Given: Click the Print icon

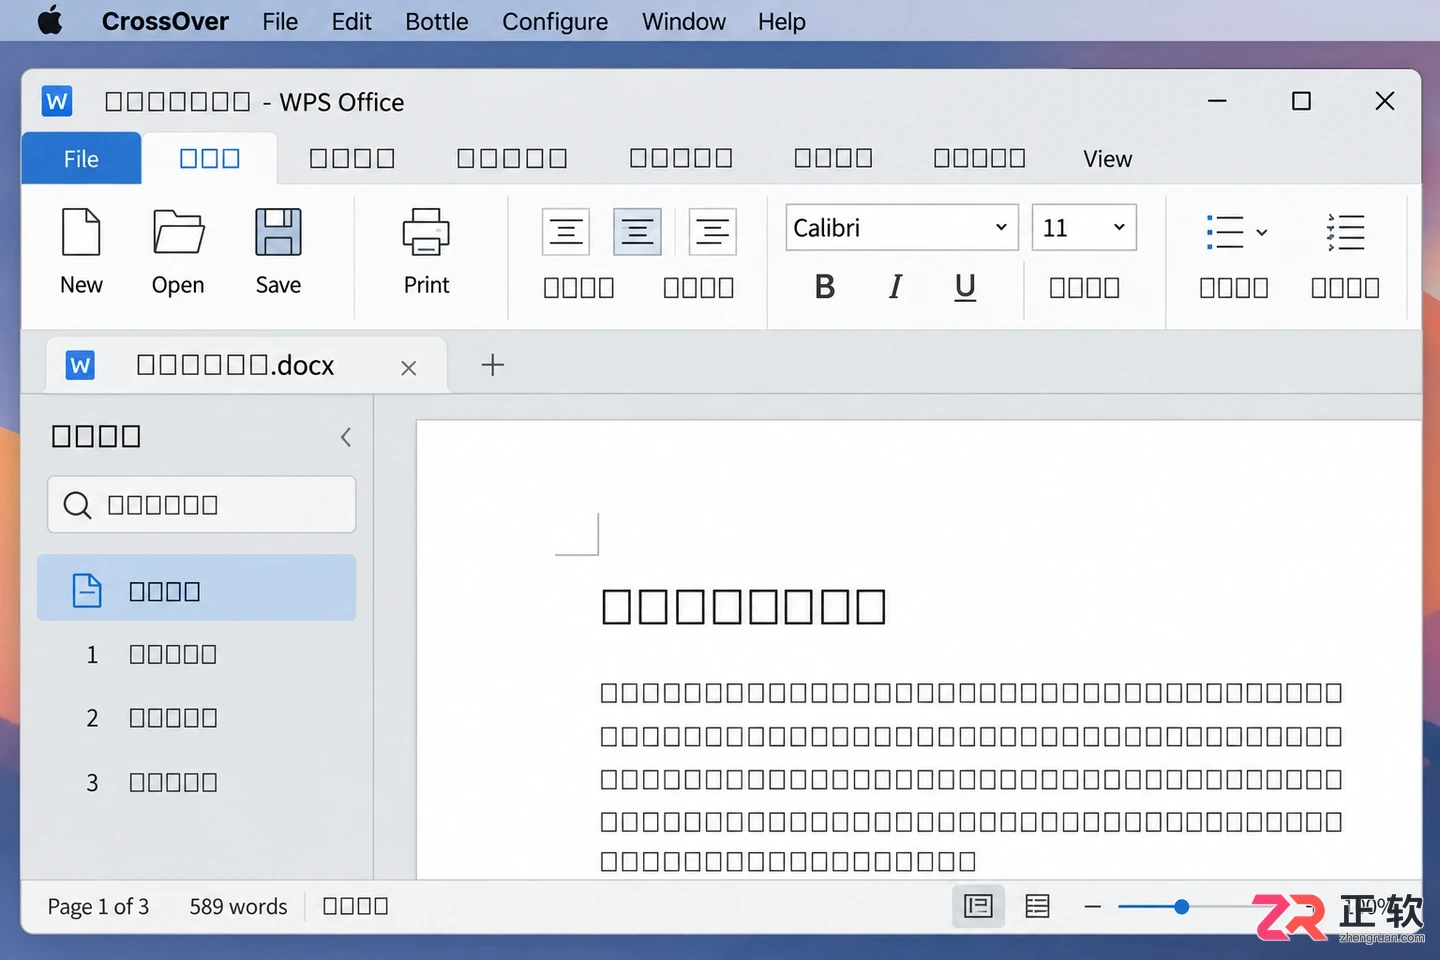Looking at the screenshot, I should coord(426,232).
